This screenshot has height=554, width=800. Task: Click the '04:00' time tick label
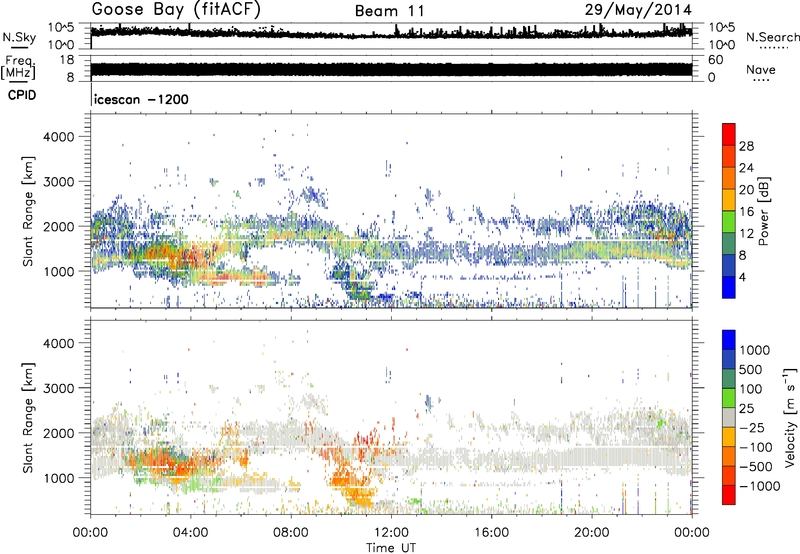pos(190,533)
